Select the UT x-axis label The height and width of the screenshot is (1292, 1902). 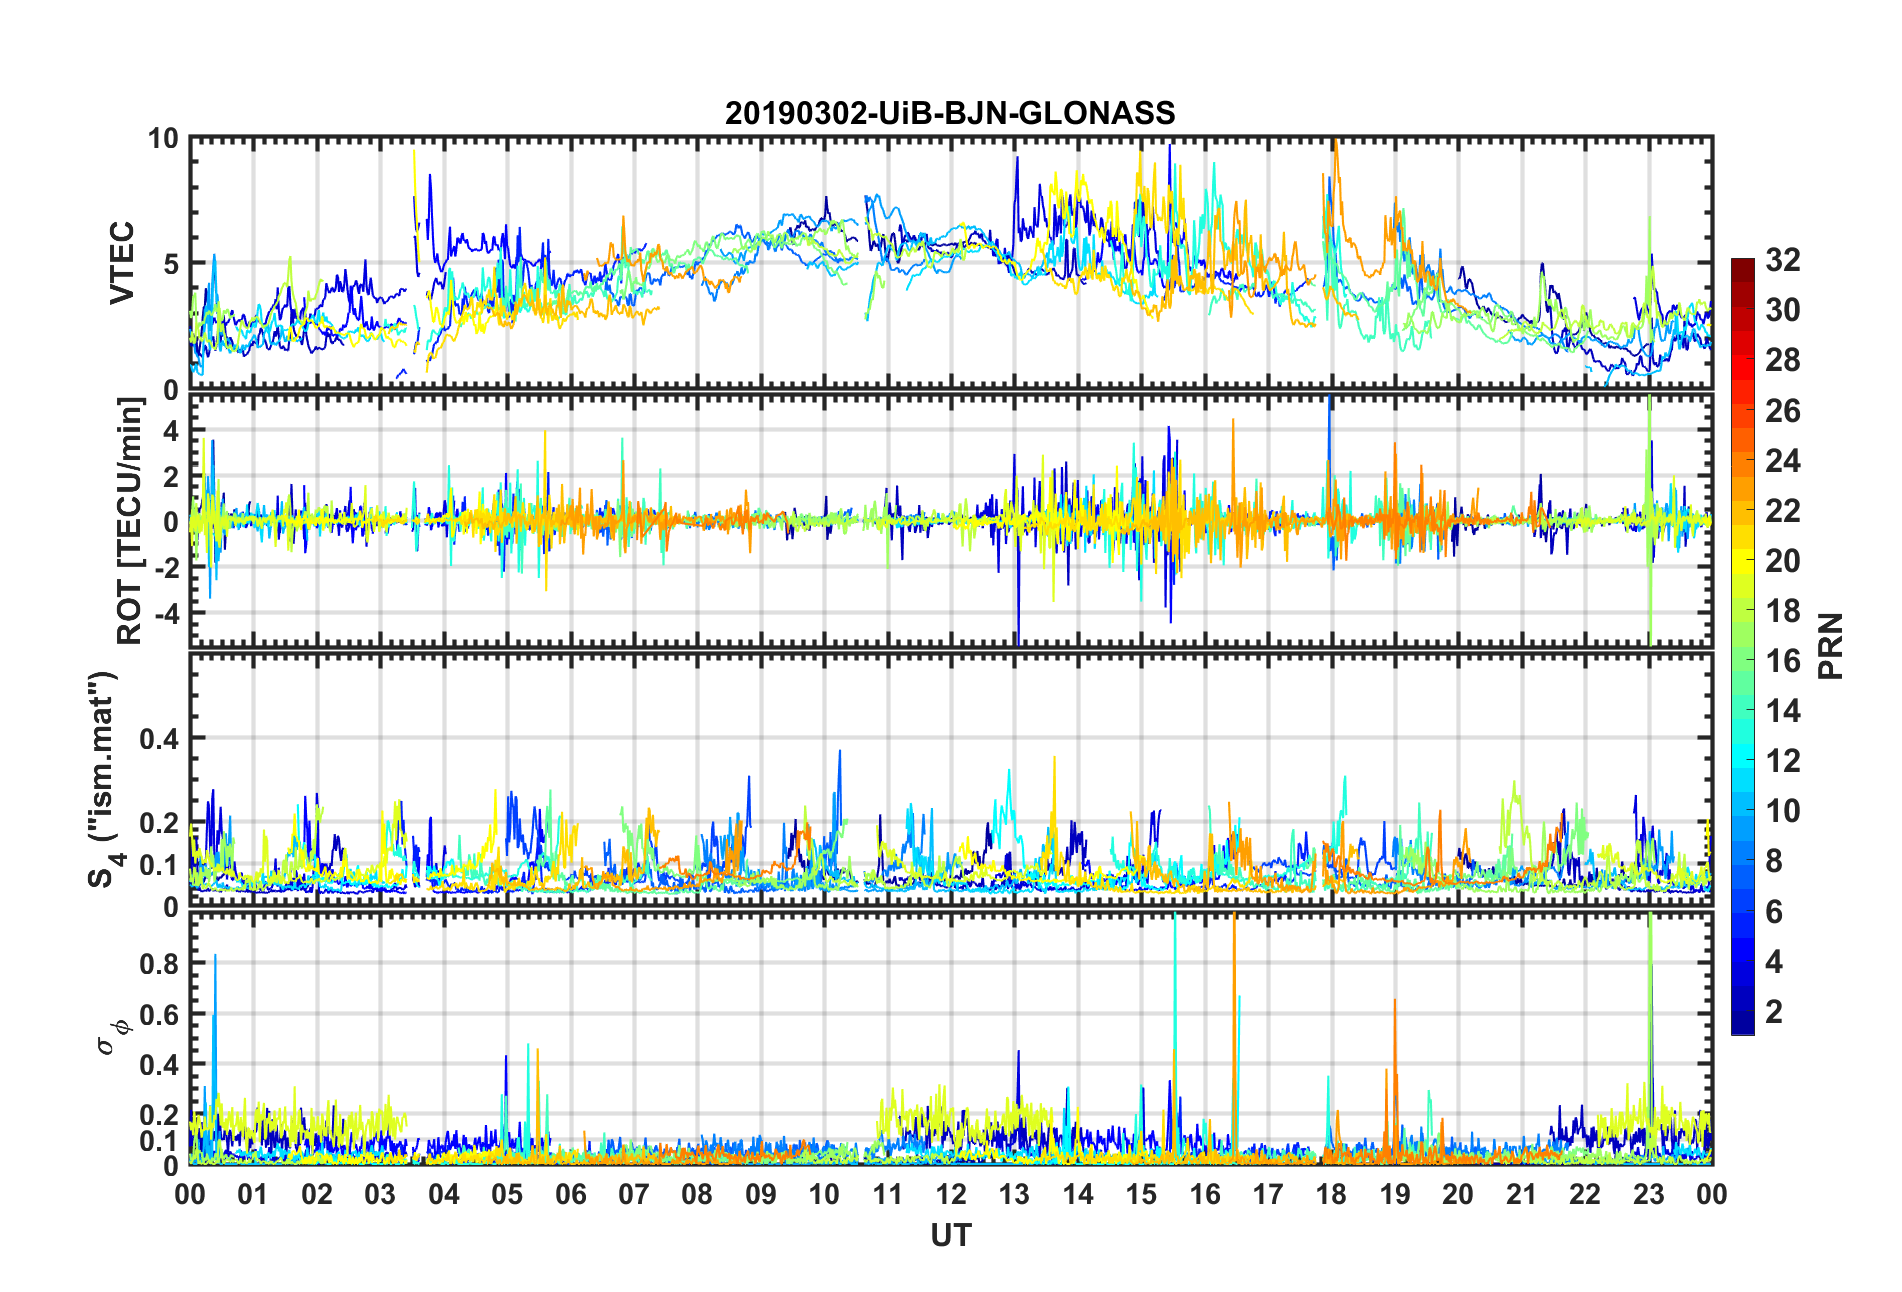coord(951,1236)
